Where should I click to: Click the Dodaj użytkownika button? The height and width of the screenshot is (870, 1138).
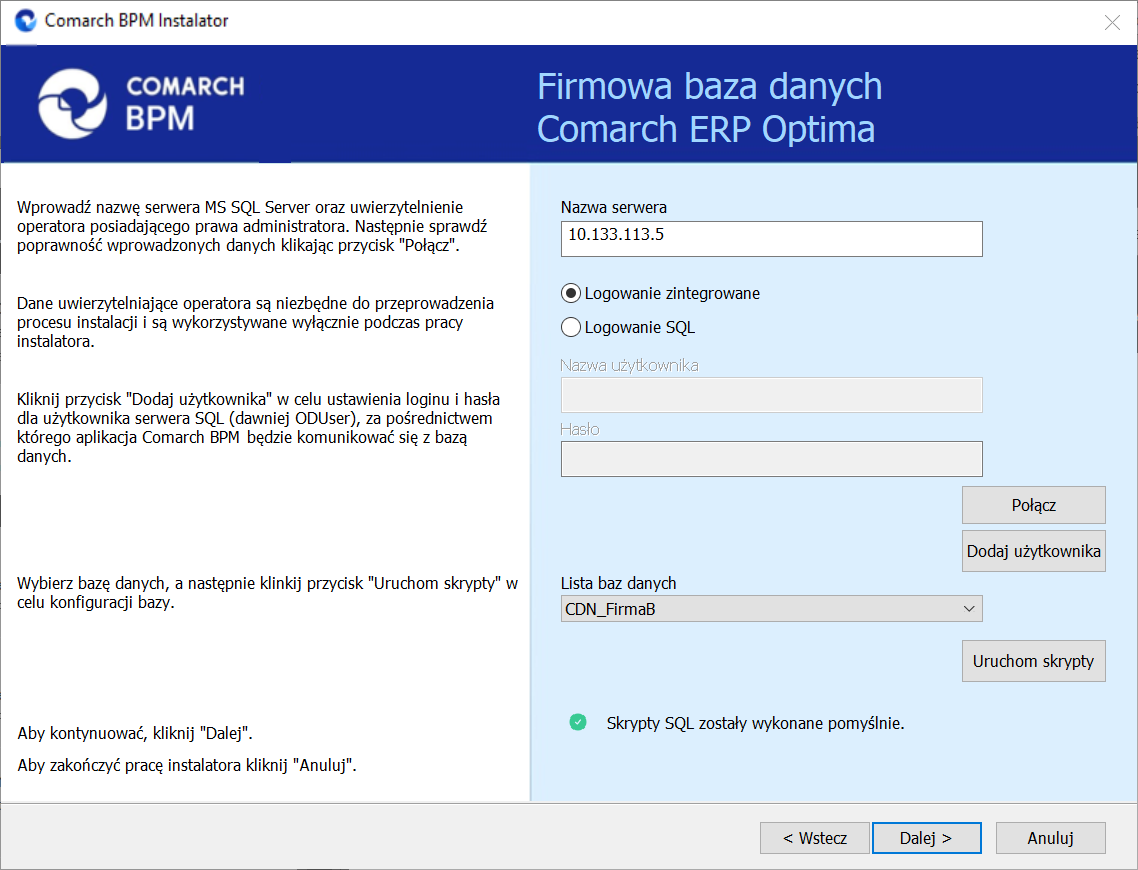tap(1033, 551)
